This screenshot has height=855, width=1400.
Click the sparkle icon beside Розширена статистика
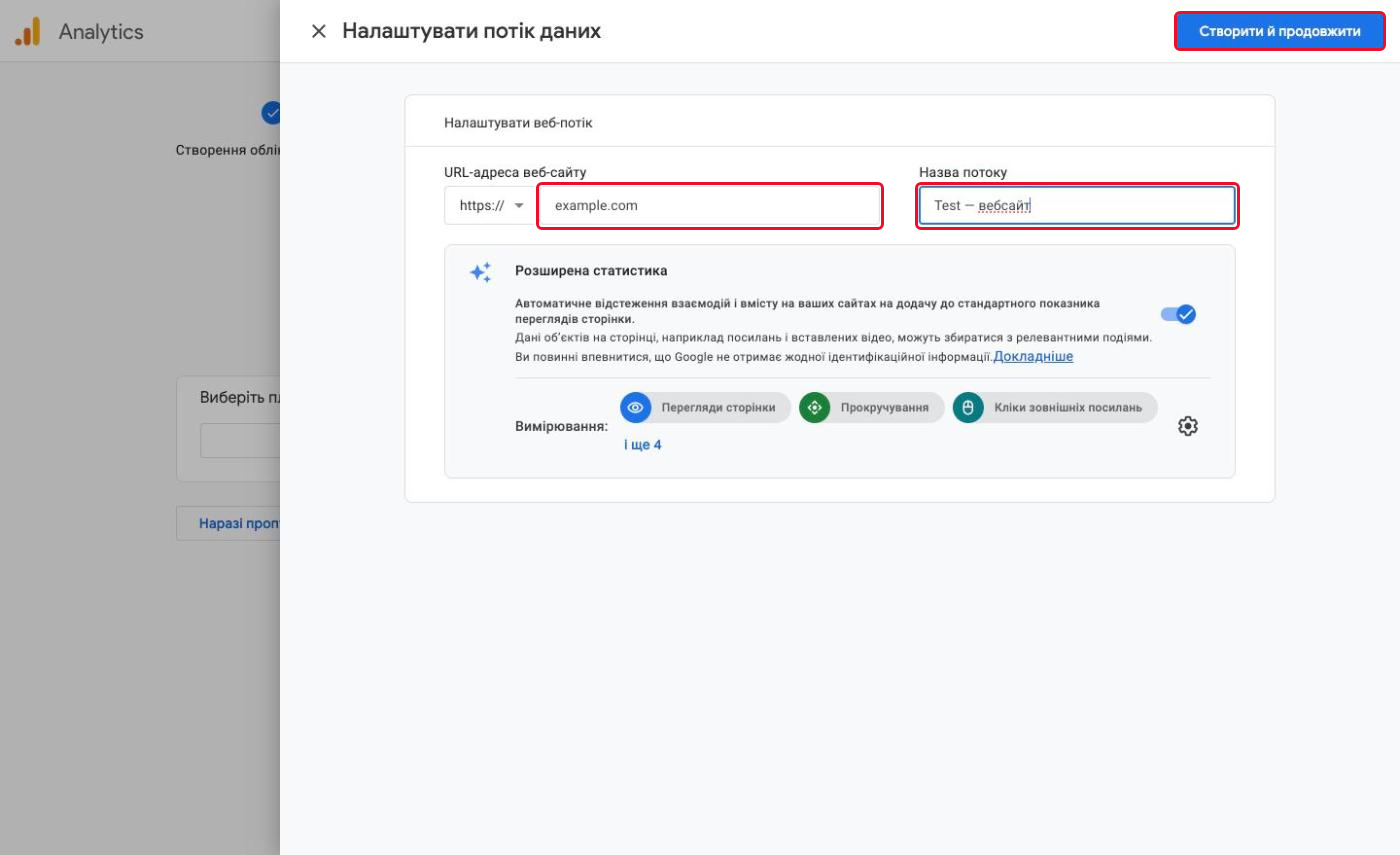click(480, 272)
